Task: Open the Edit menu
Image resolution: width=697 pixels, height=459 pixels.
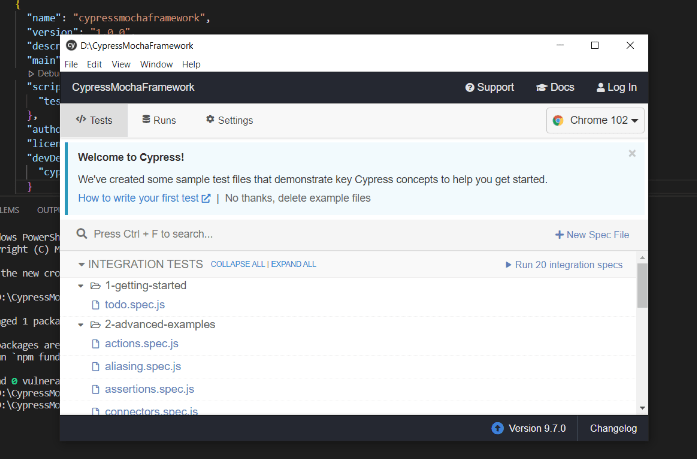Action: pyautogui.click(x=94, y=64)
